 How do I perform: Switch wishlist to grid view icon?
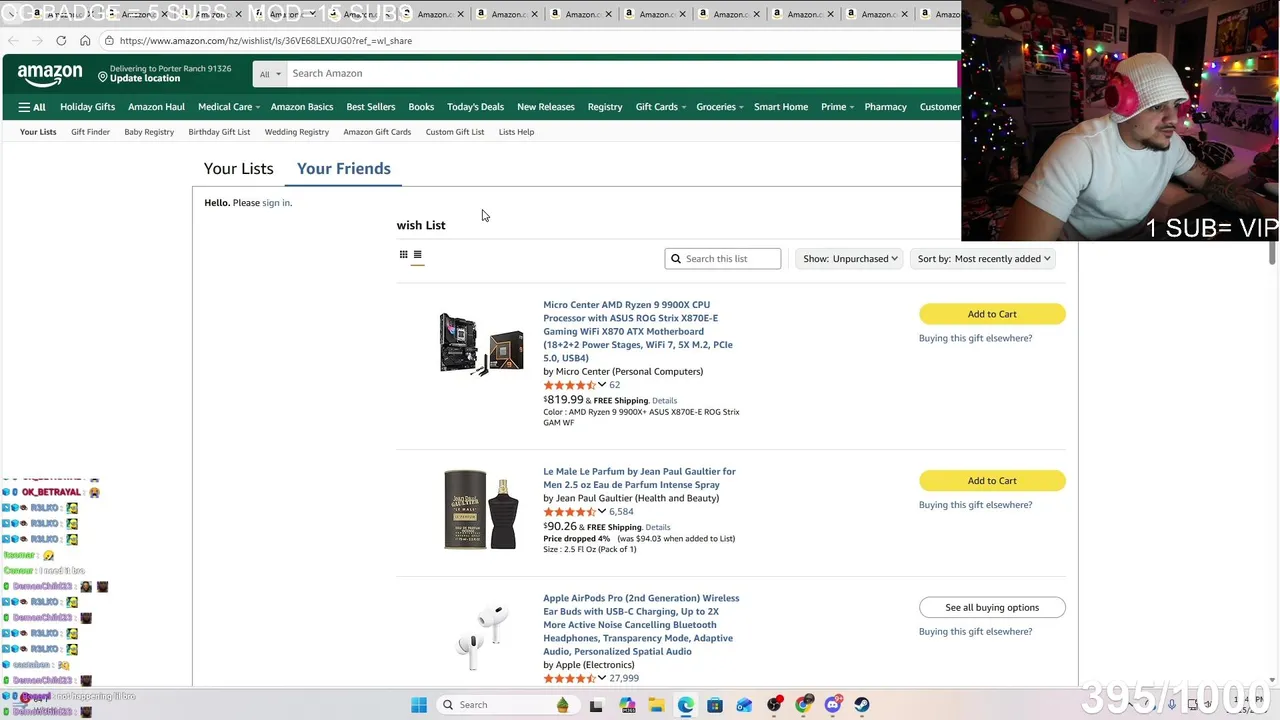pyautogui.click(x=404, y=254)
